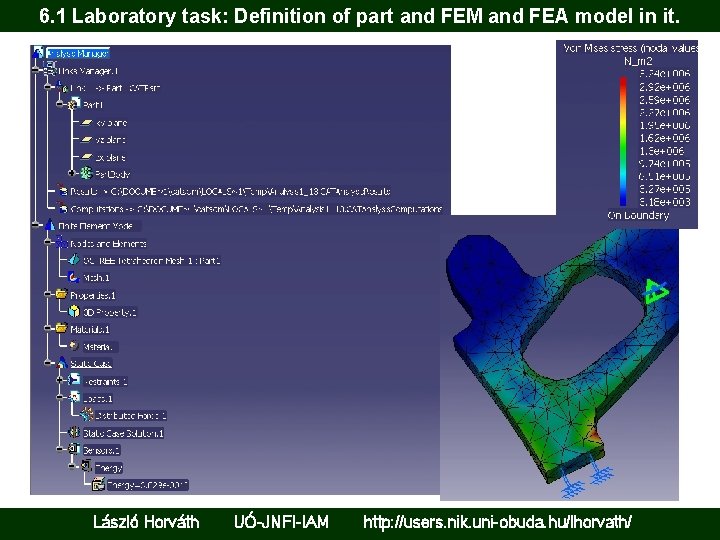Click the yz plane icon
The width and height of the screenshot is (720, 540).
pos(86,140)
